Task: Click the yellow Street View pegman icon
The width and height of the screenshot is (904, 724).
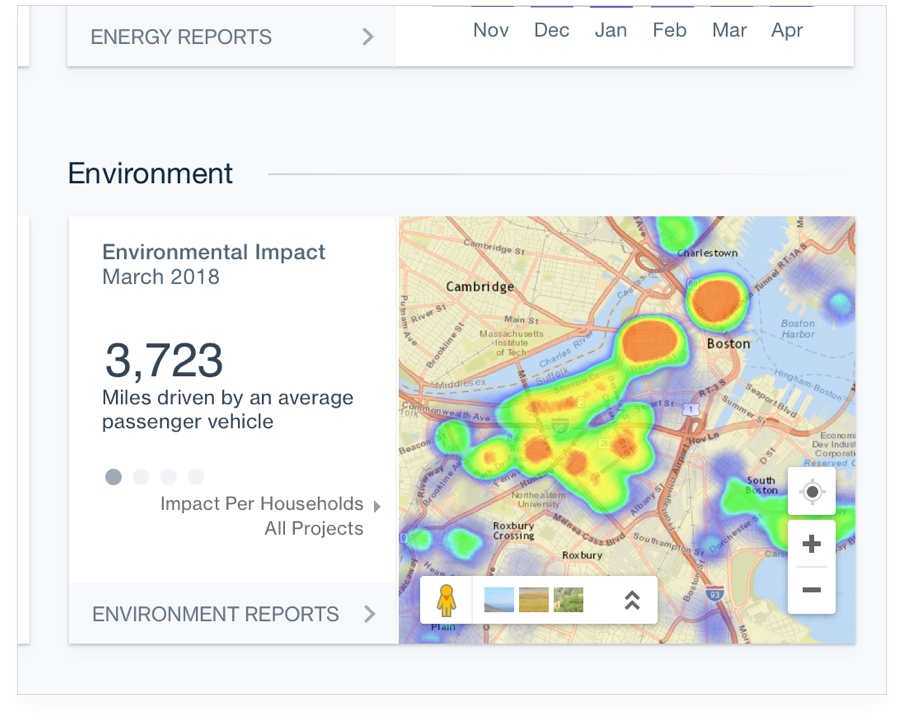Action: 445,600
